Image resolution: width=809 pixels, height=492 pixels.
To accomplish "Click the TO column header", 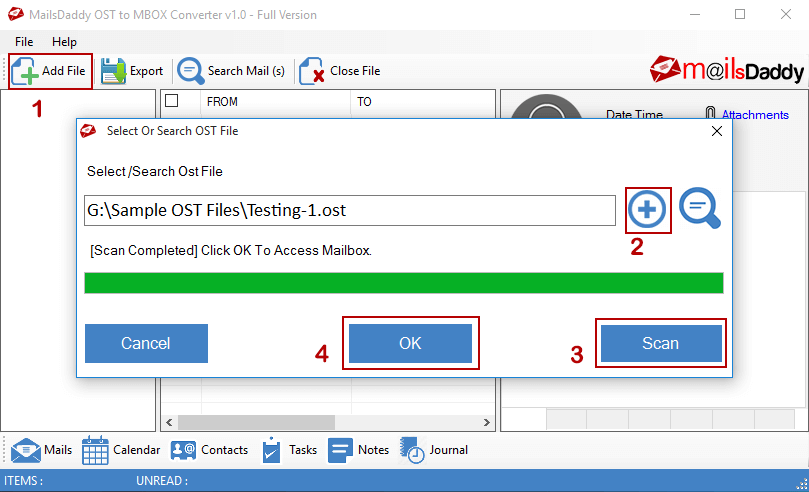I will (364, 102).
